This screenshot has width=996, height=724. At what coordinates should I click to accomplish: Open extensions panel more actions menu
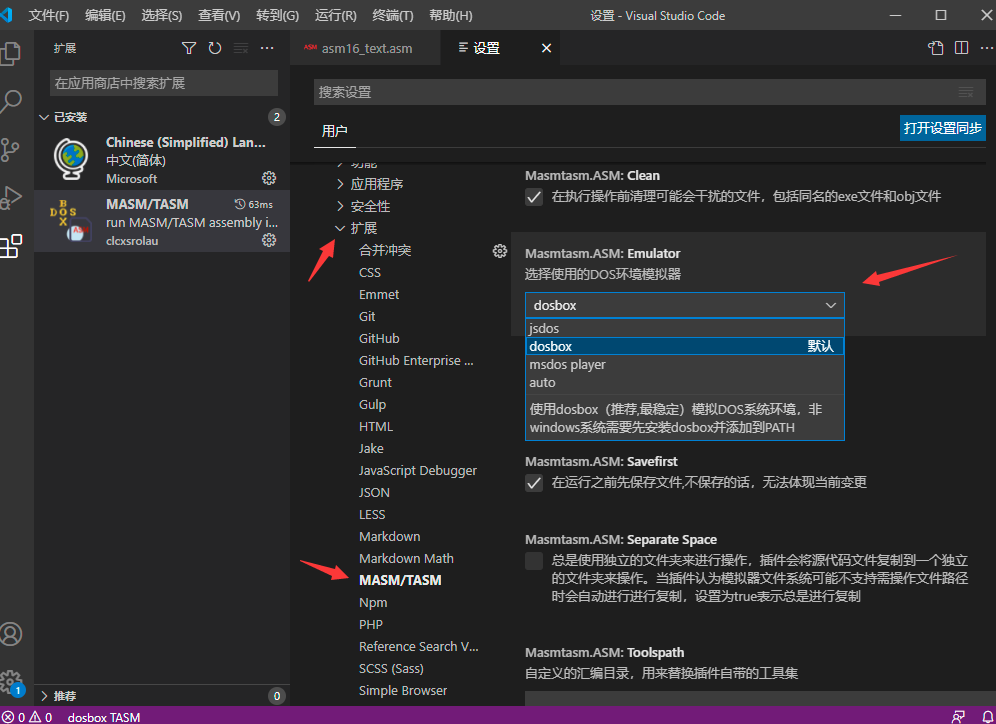pos(267,48)
